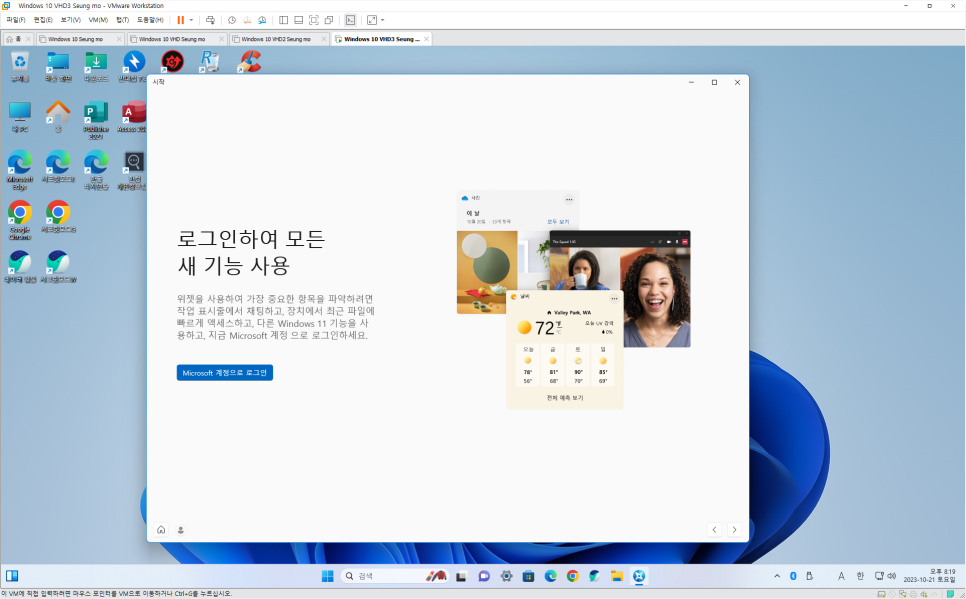This screenshot has height=599, width=966.
Task: Go to the previous page arrow in the 시작 window
Action: click(x=715, y=529)
